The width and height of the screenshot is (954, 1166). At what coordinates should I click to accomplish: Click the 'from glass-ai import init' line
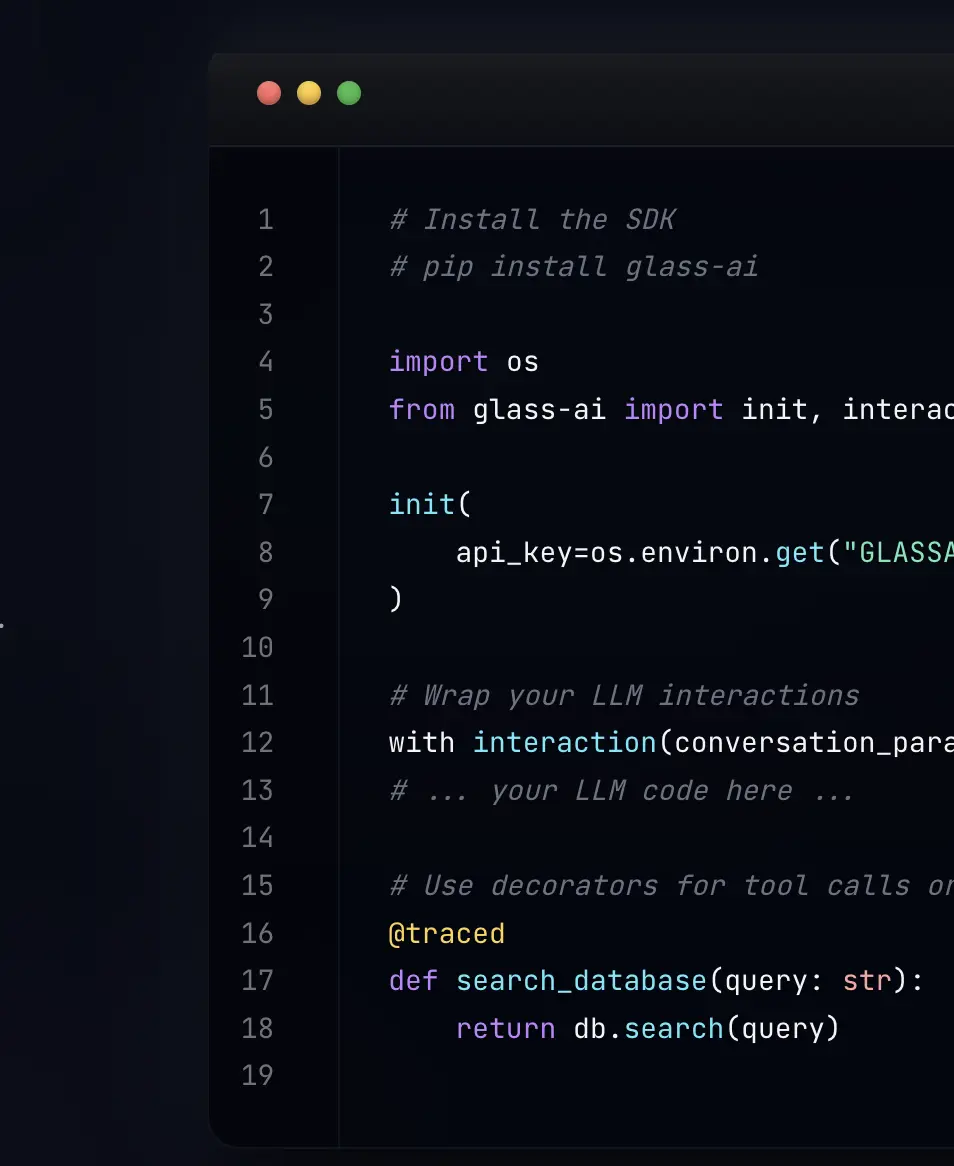[x=671, y=410]
